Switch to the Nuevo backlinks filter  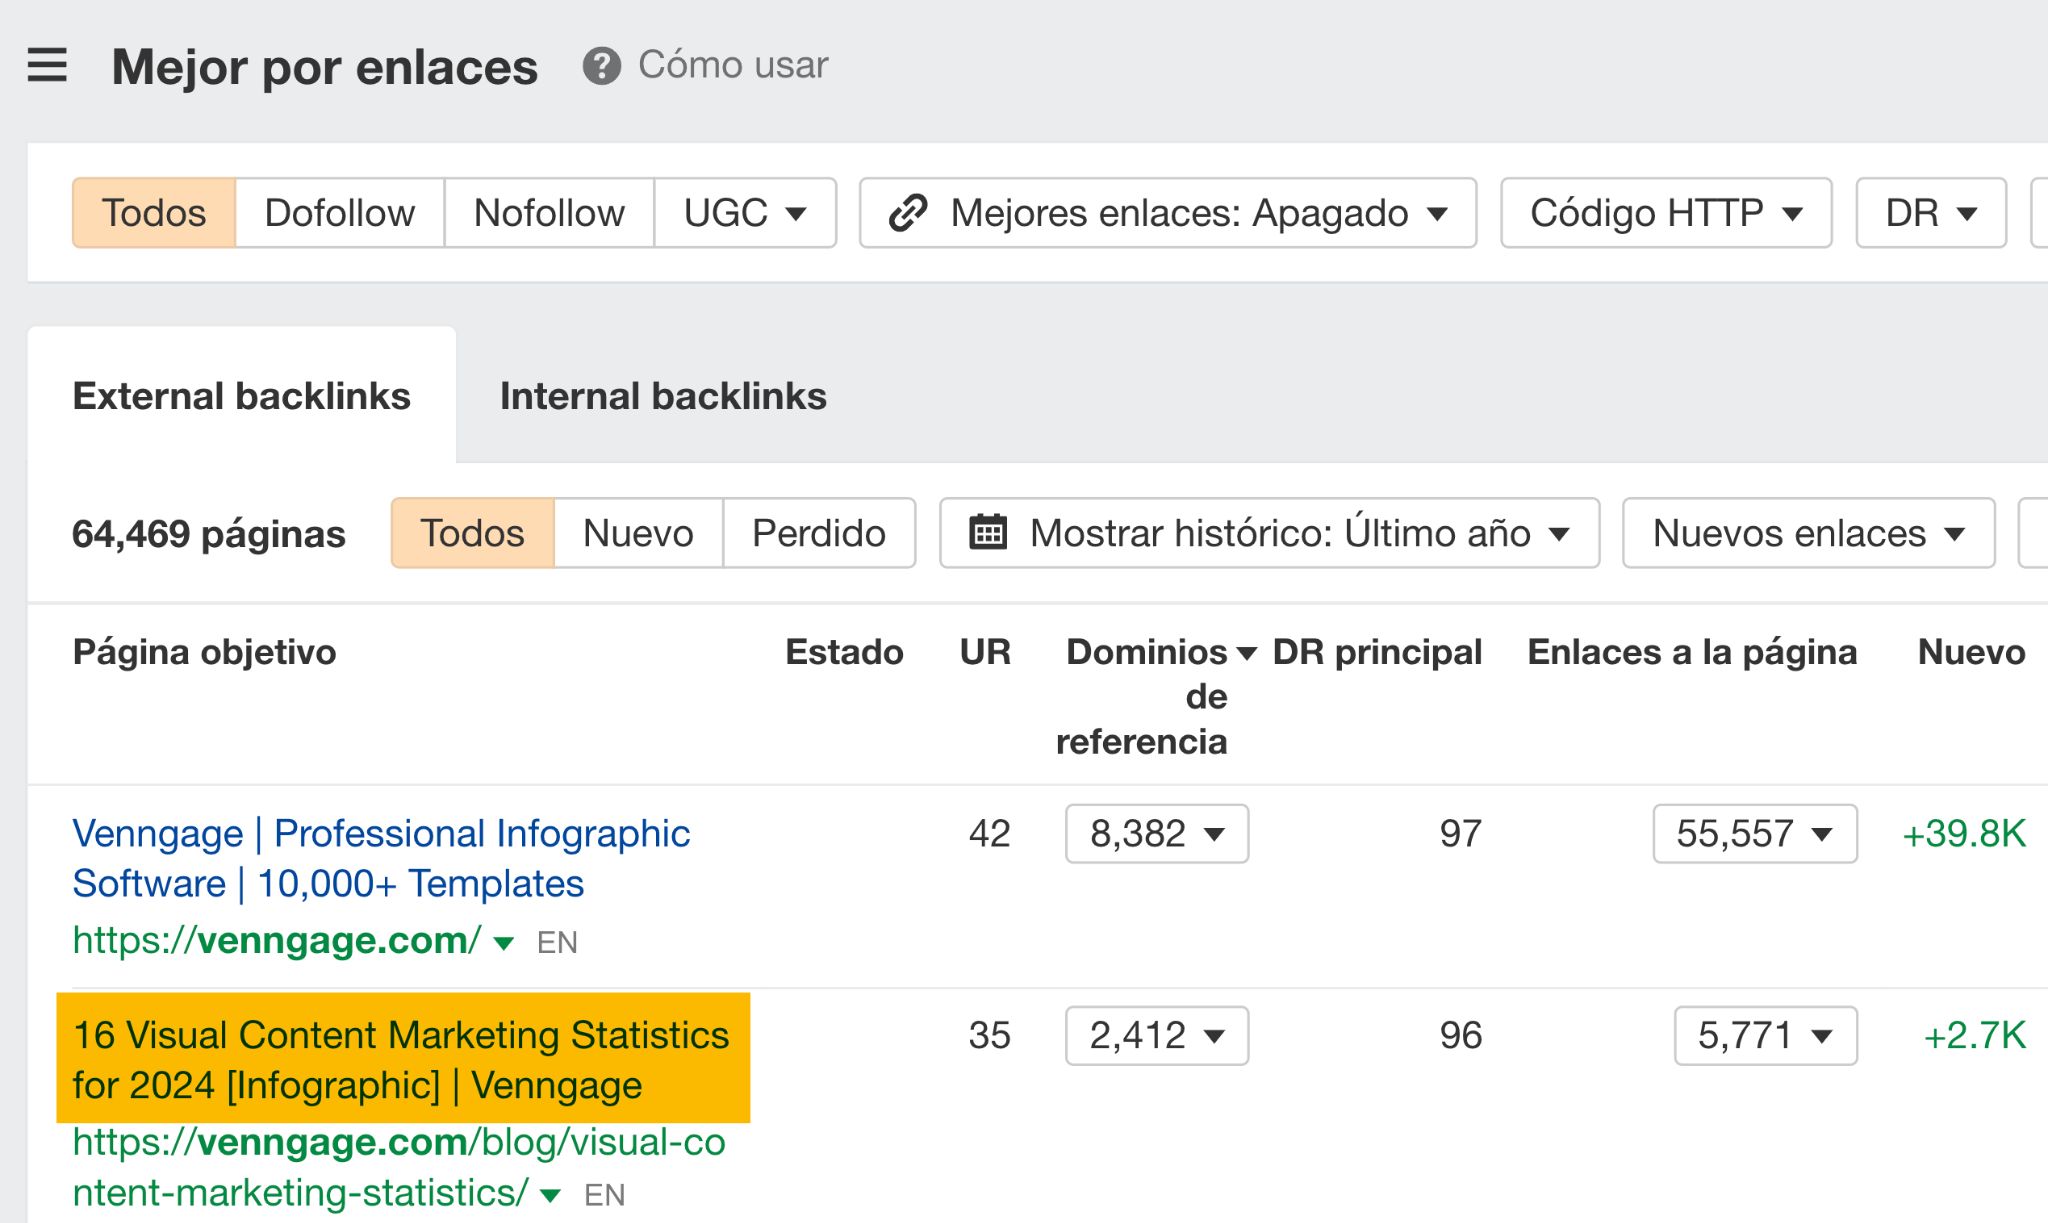[637, 533]
